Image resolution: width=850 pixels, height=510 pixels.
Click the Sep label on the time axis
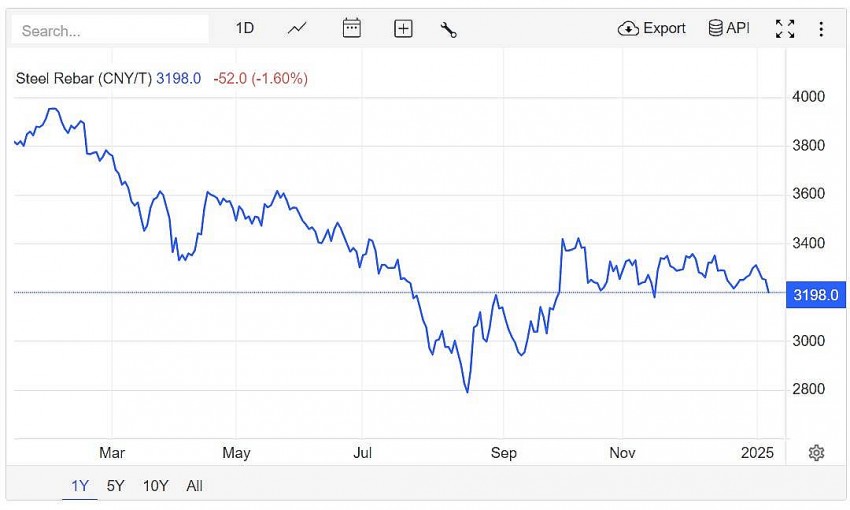(503, 453)
